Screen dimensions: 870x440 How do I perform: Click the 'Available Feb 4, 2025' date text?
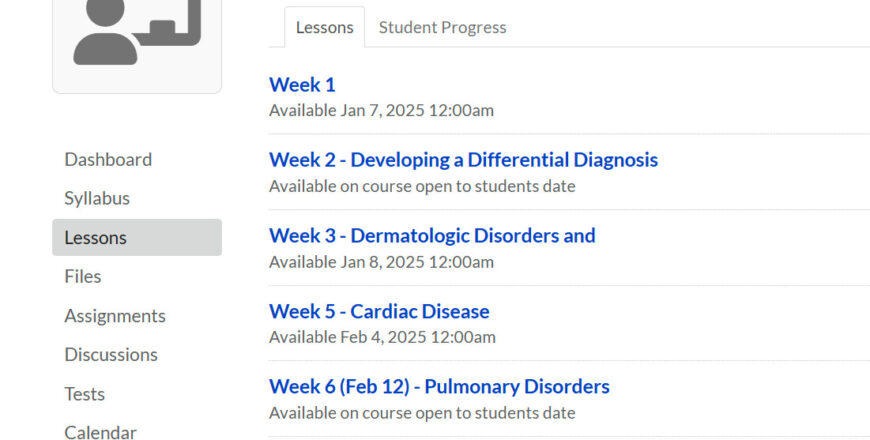(382, 337)
